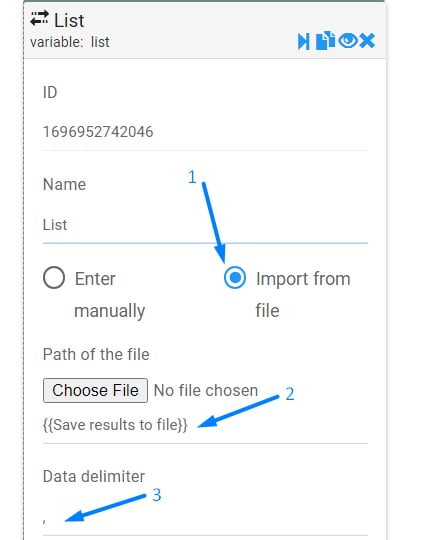The height and width of the screenshot is (540, 426).
Task: Remove the List block with X icon
Action: tap(367, 41)
